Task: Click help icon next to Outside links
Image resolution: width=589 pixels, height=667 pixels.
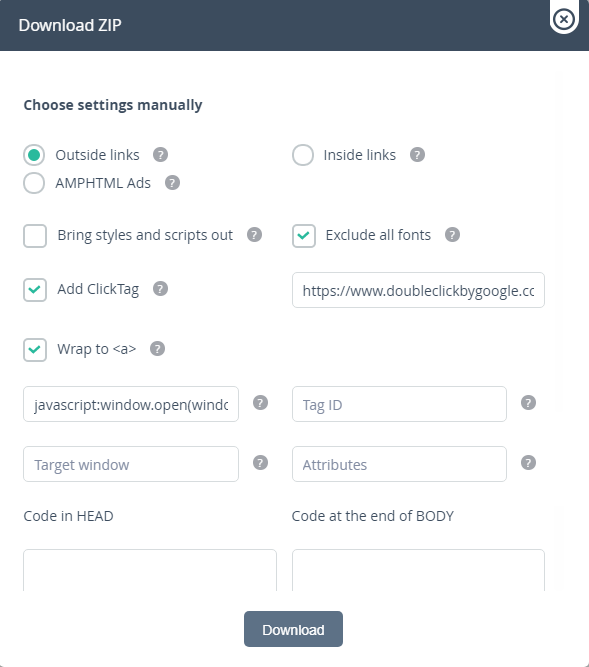Action: pyautogui.click(x=160, y=154)
